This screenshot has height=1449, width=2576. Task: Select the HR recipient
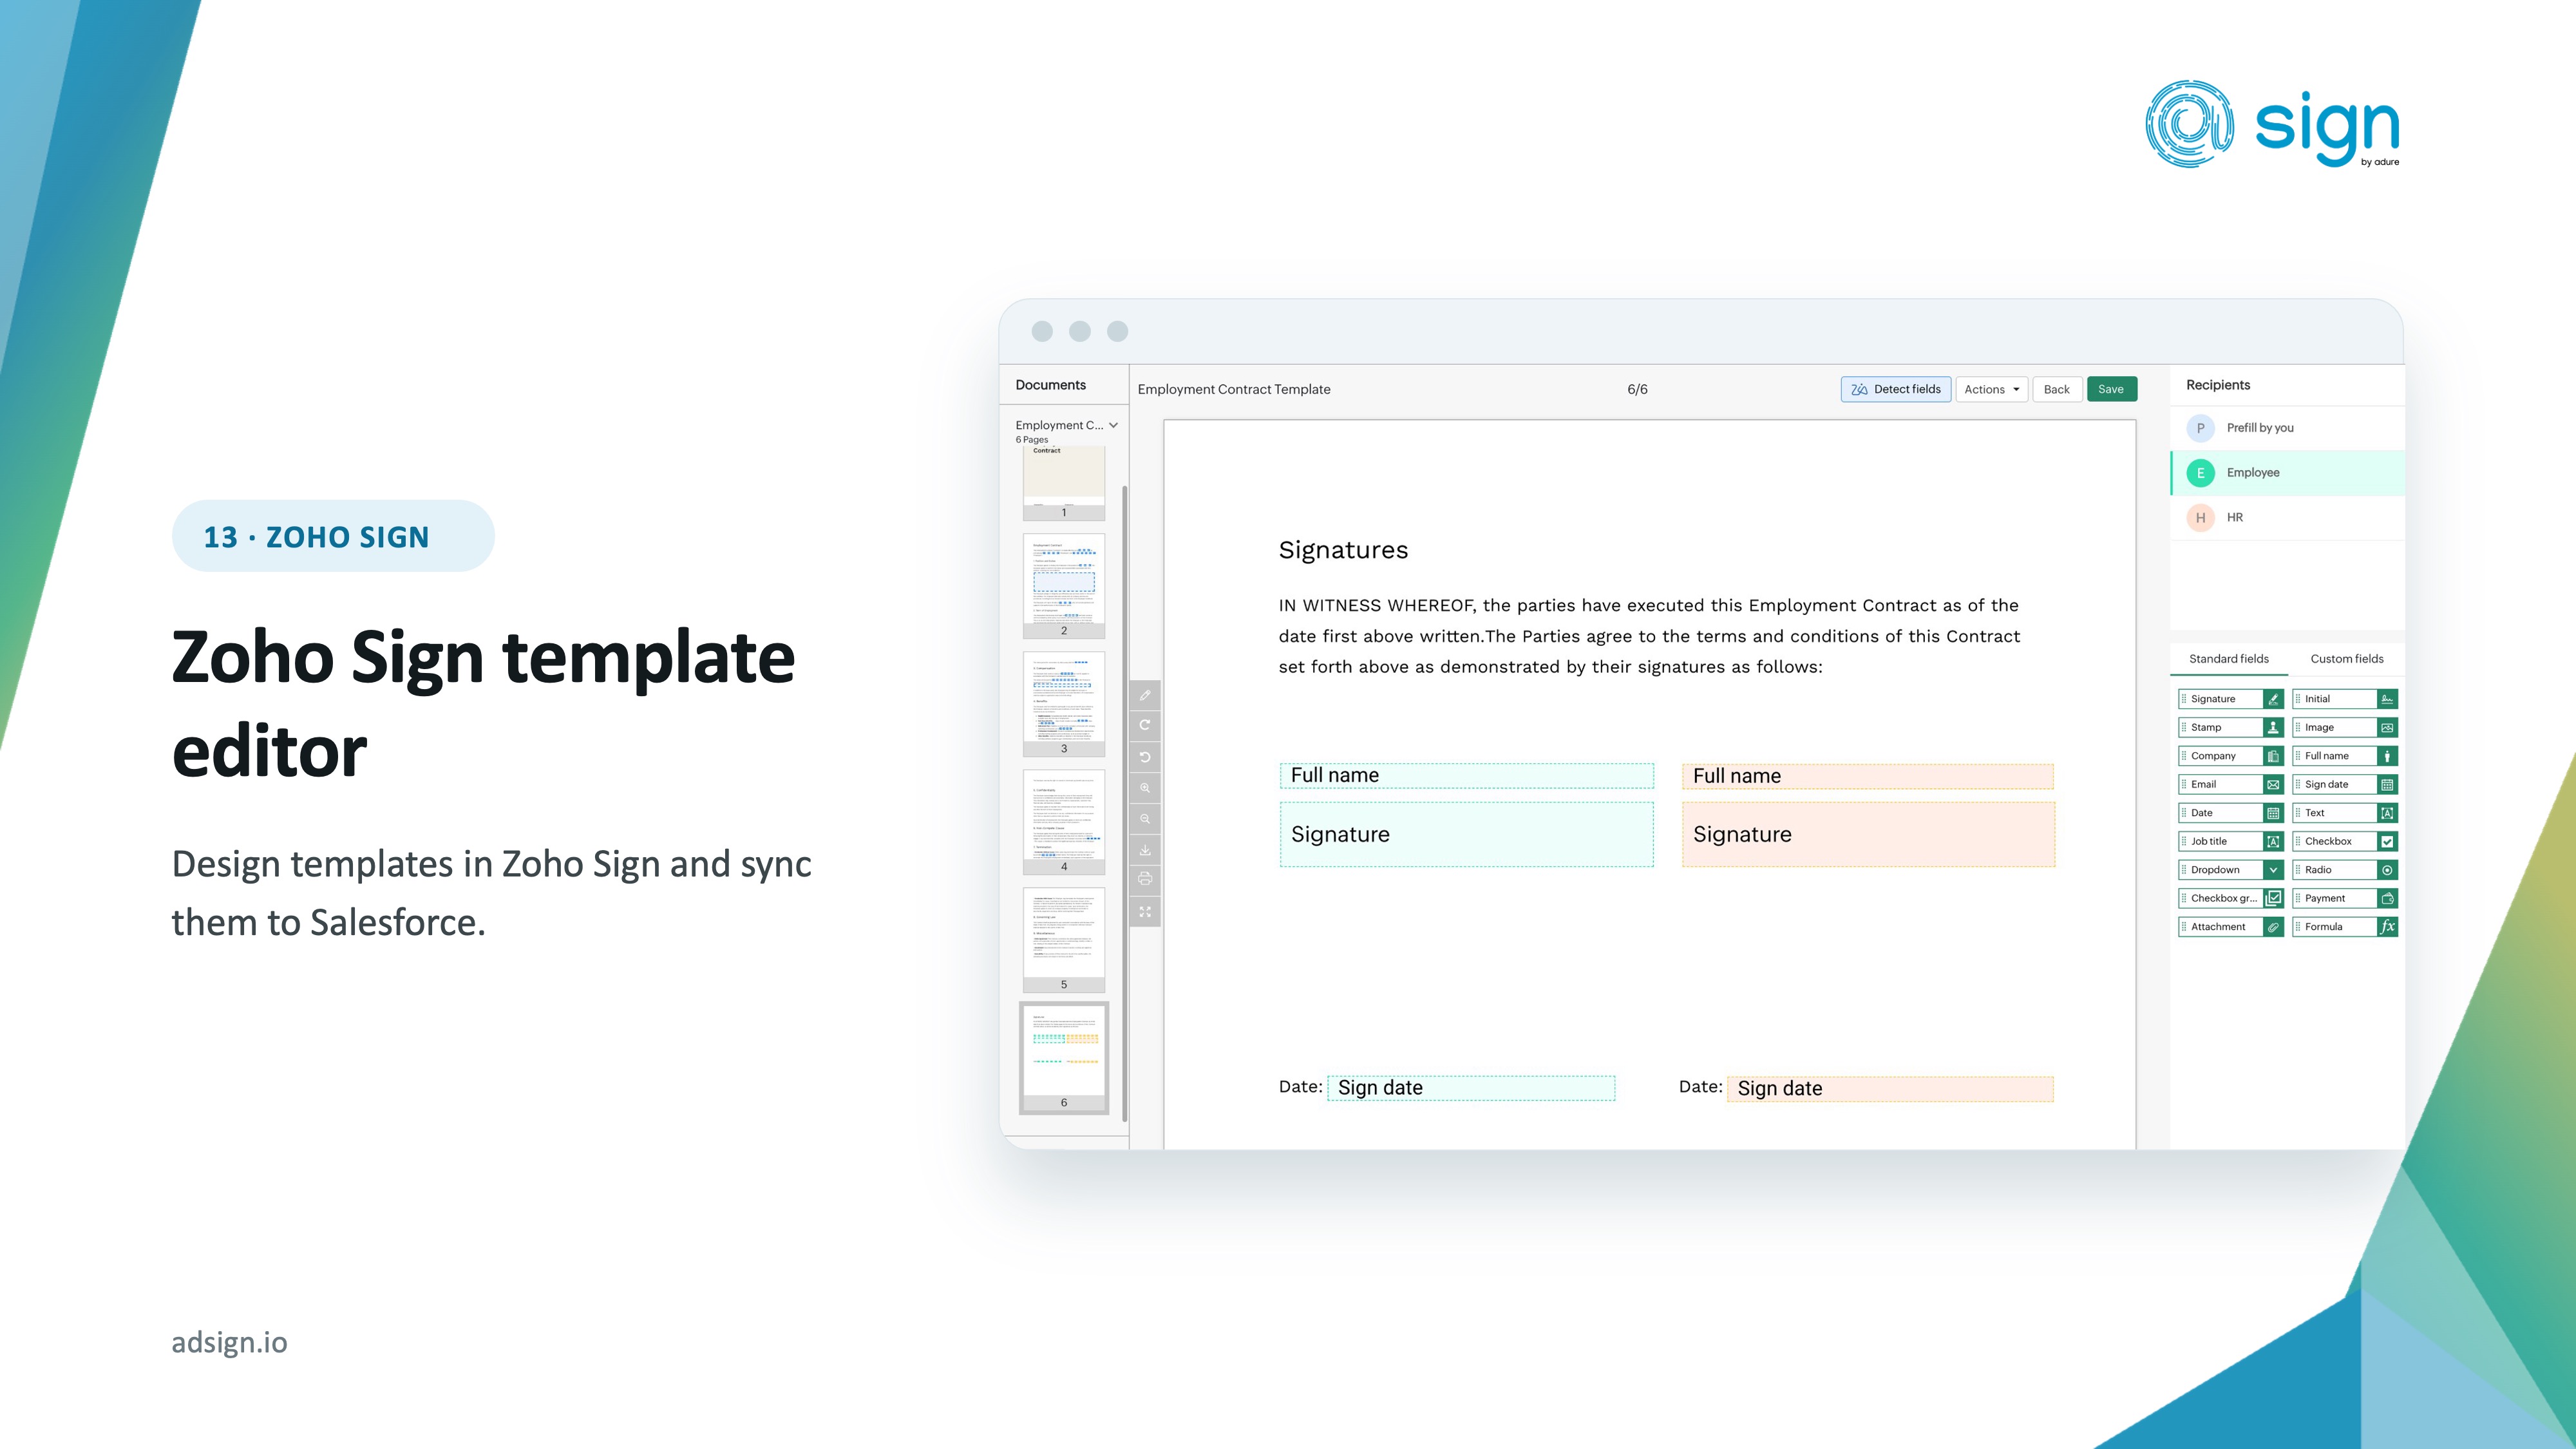[x=2287, y=518]
